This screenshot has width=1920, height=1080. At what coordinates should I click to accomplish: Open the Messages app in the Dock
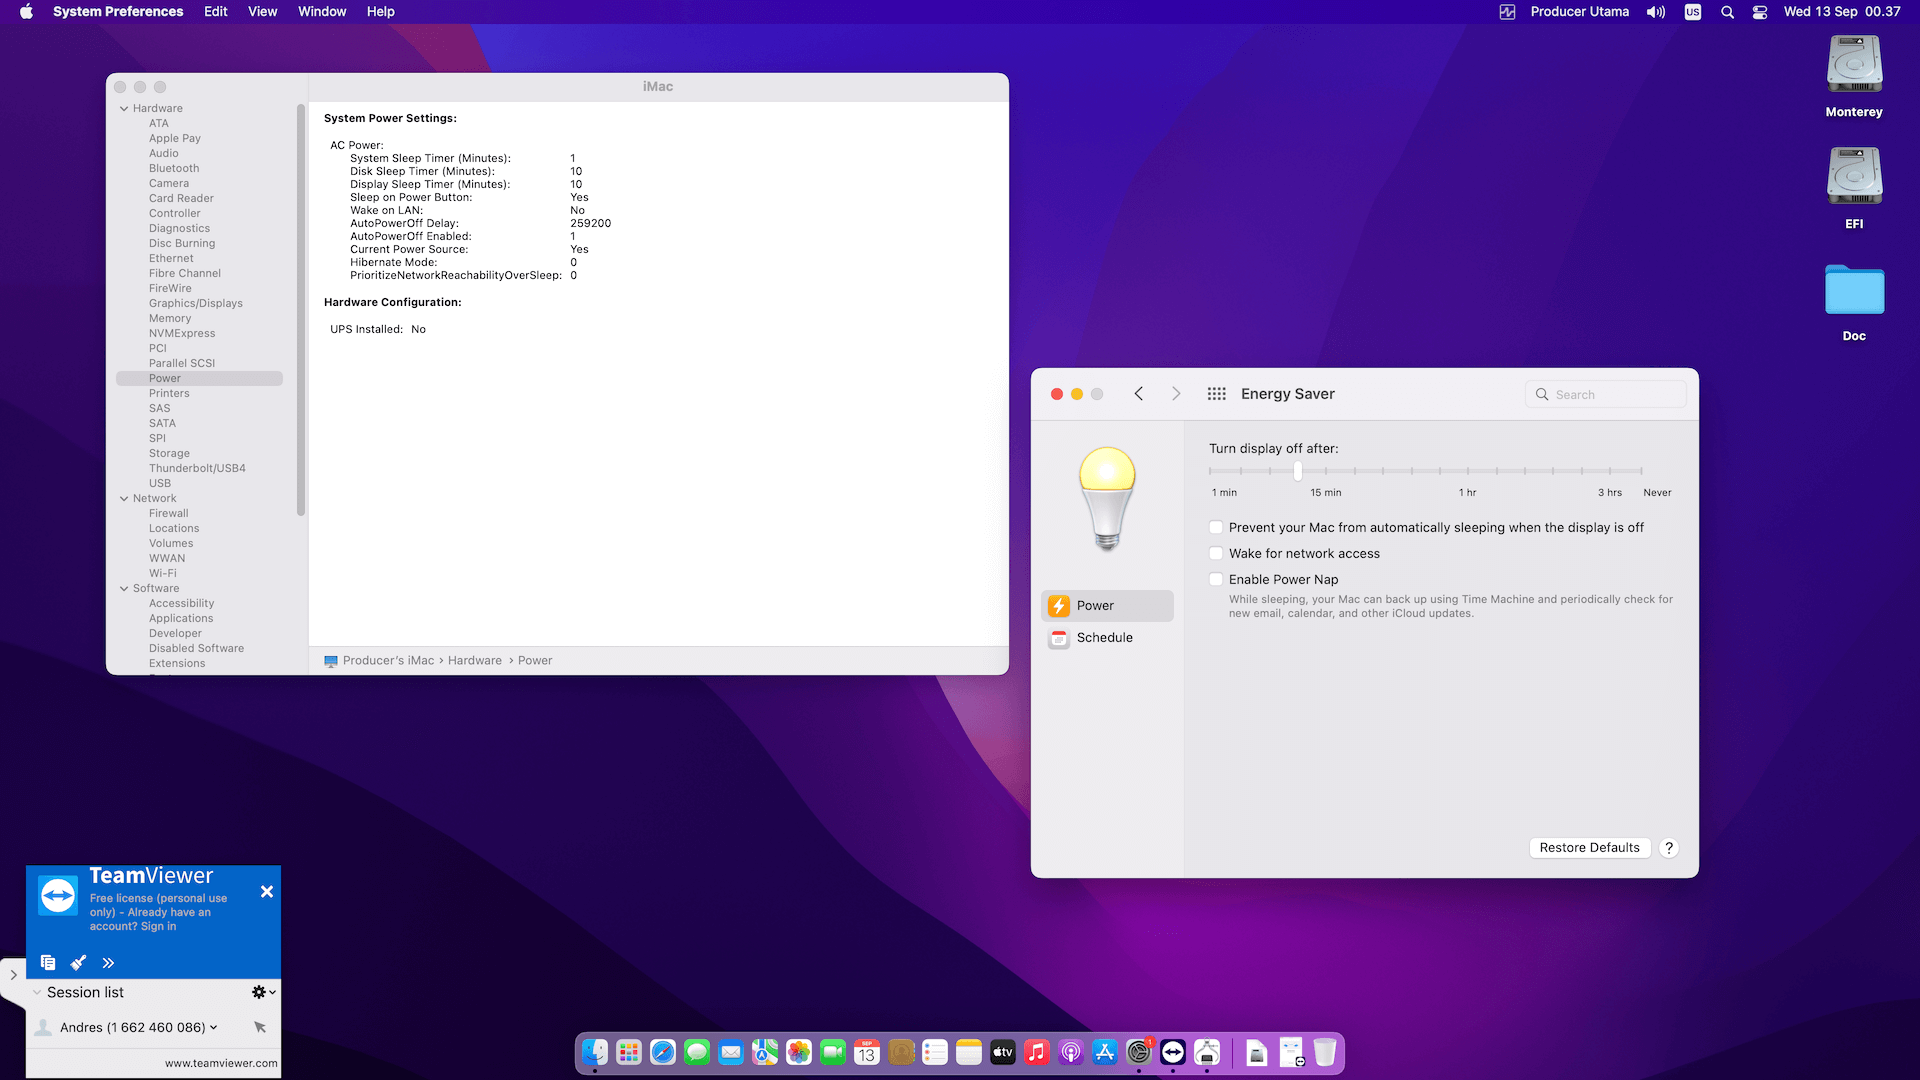[x=697, y=1052]
